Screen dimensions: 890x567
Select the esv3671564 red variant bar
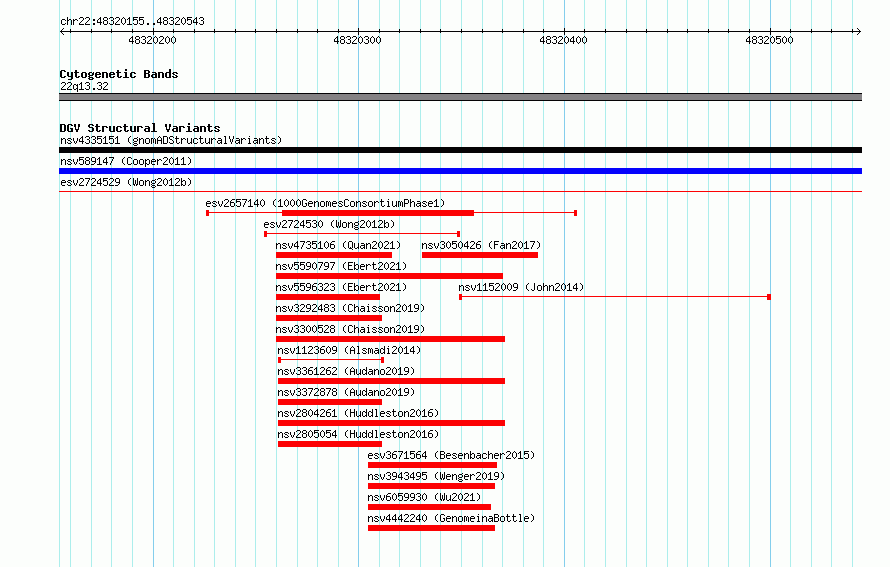point(433,465)
